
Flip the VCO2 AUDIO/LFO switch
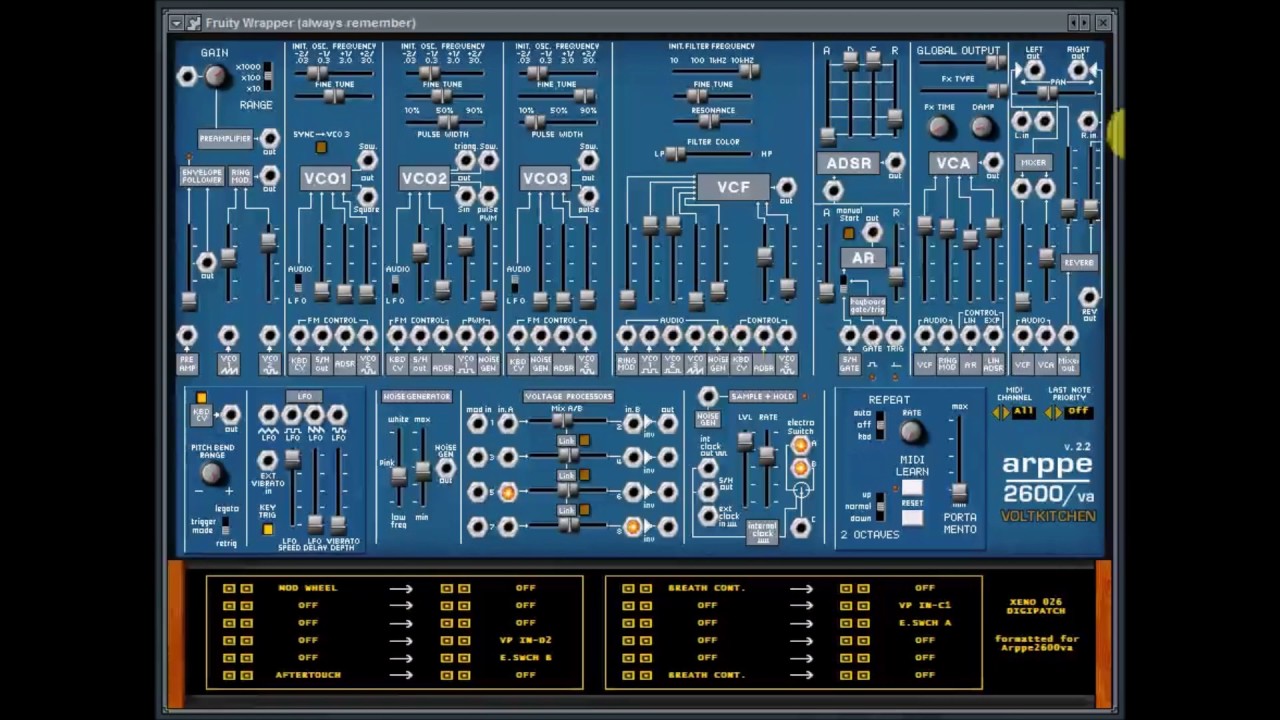(395, 285)
